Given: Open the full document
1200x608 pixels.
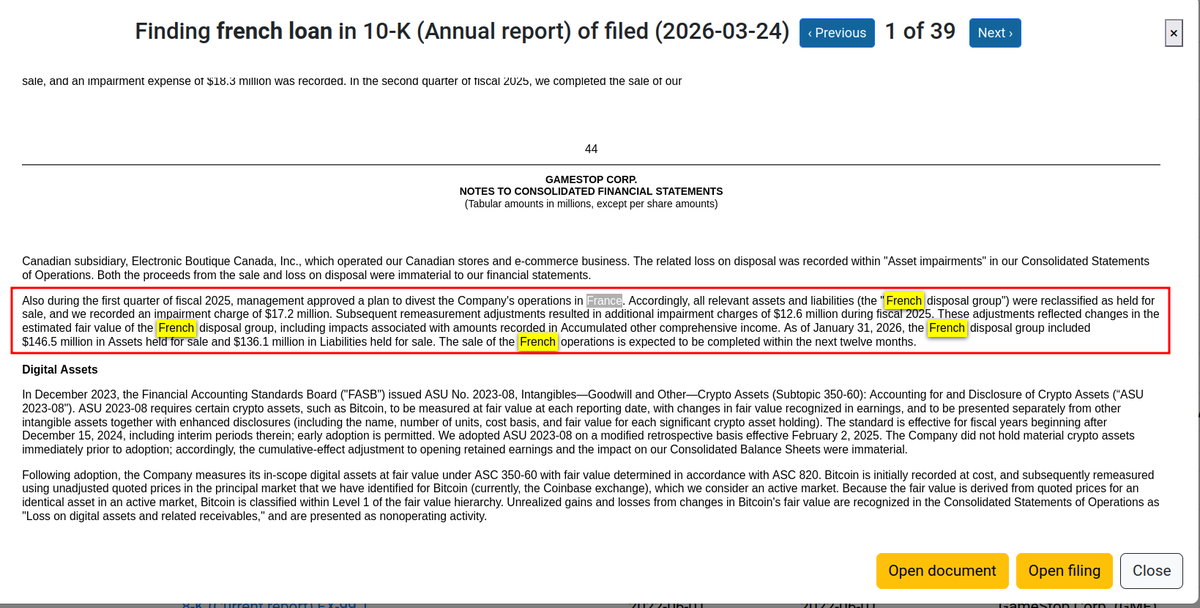Looking at the screenshot, I should (942, 570).
